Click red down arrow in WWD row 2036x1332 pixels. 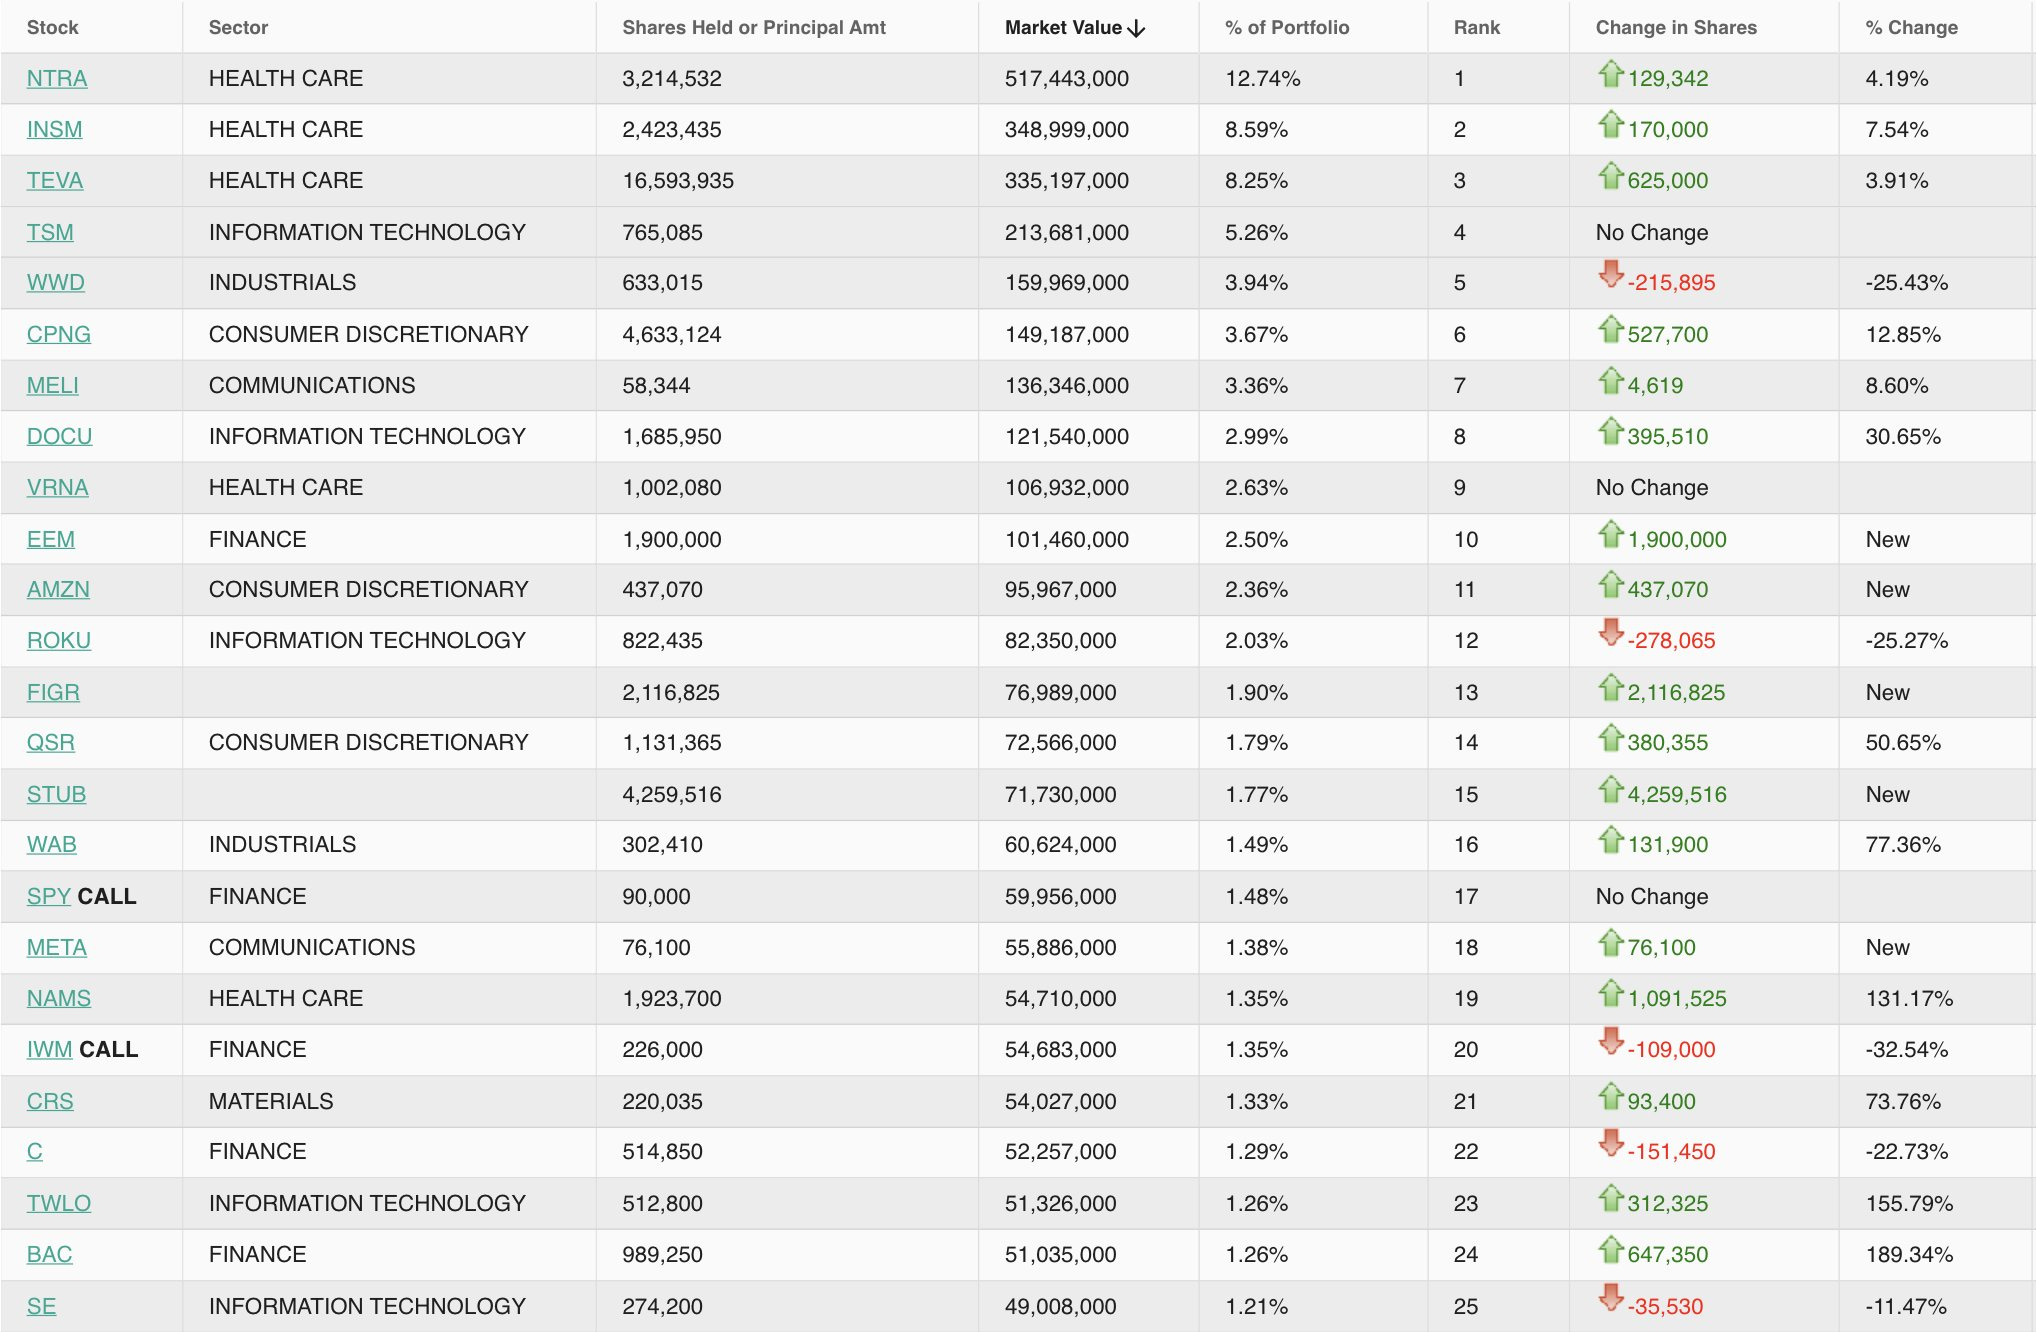point(1610,274)
